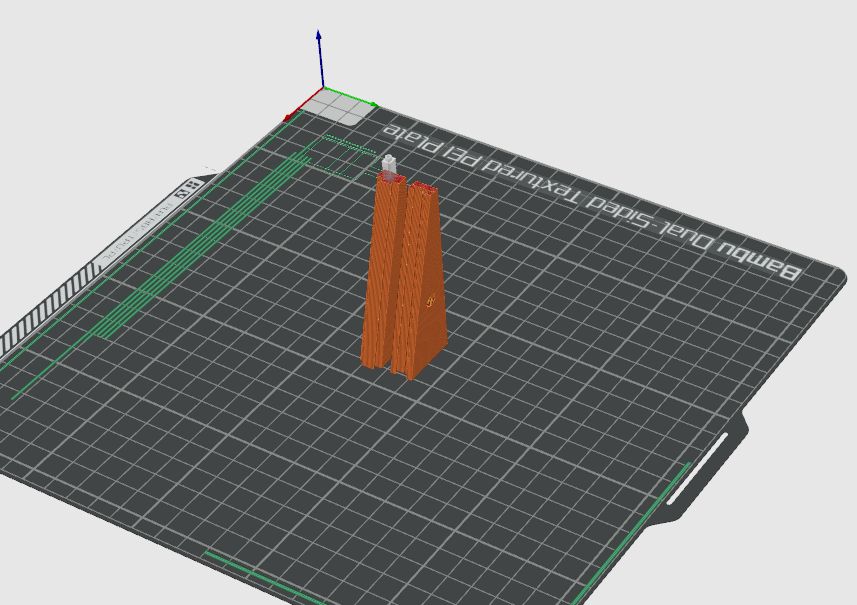This screenshot has height=605, width=857.
Task: Click the origin corner marker of the plate
Action: [325, 90]
